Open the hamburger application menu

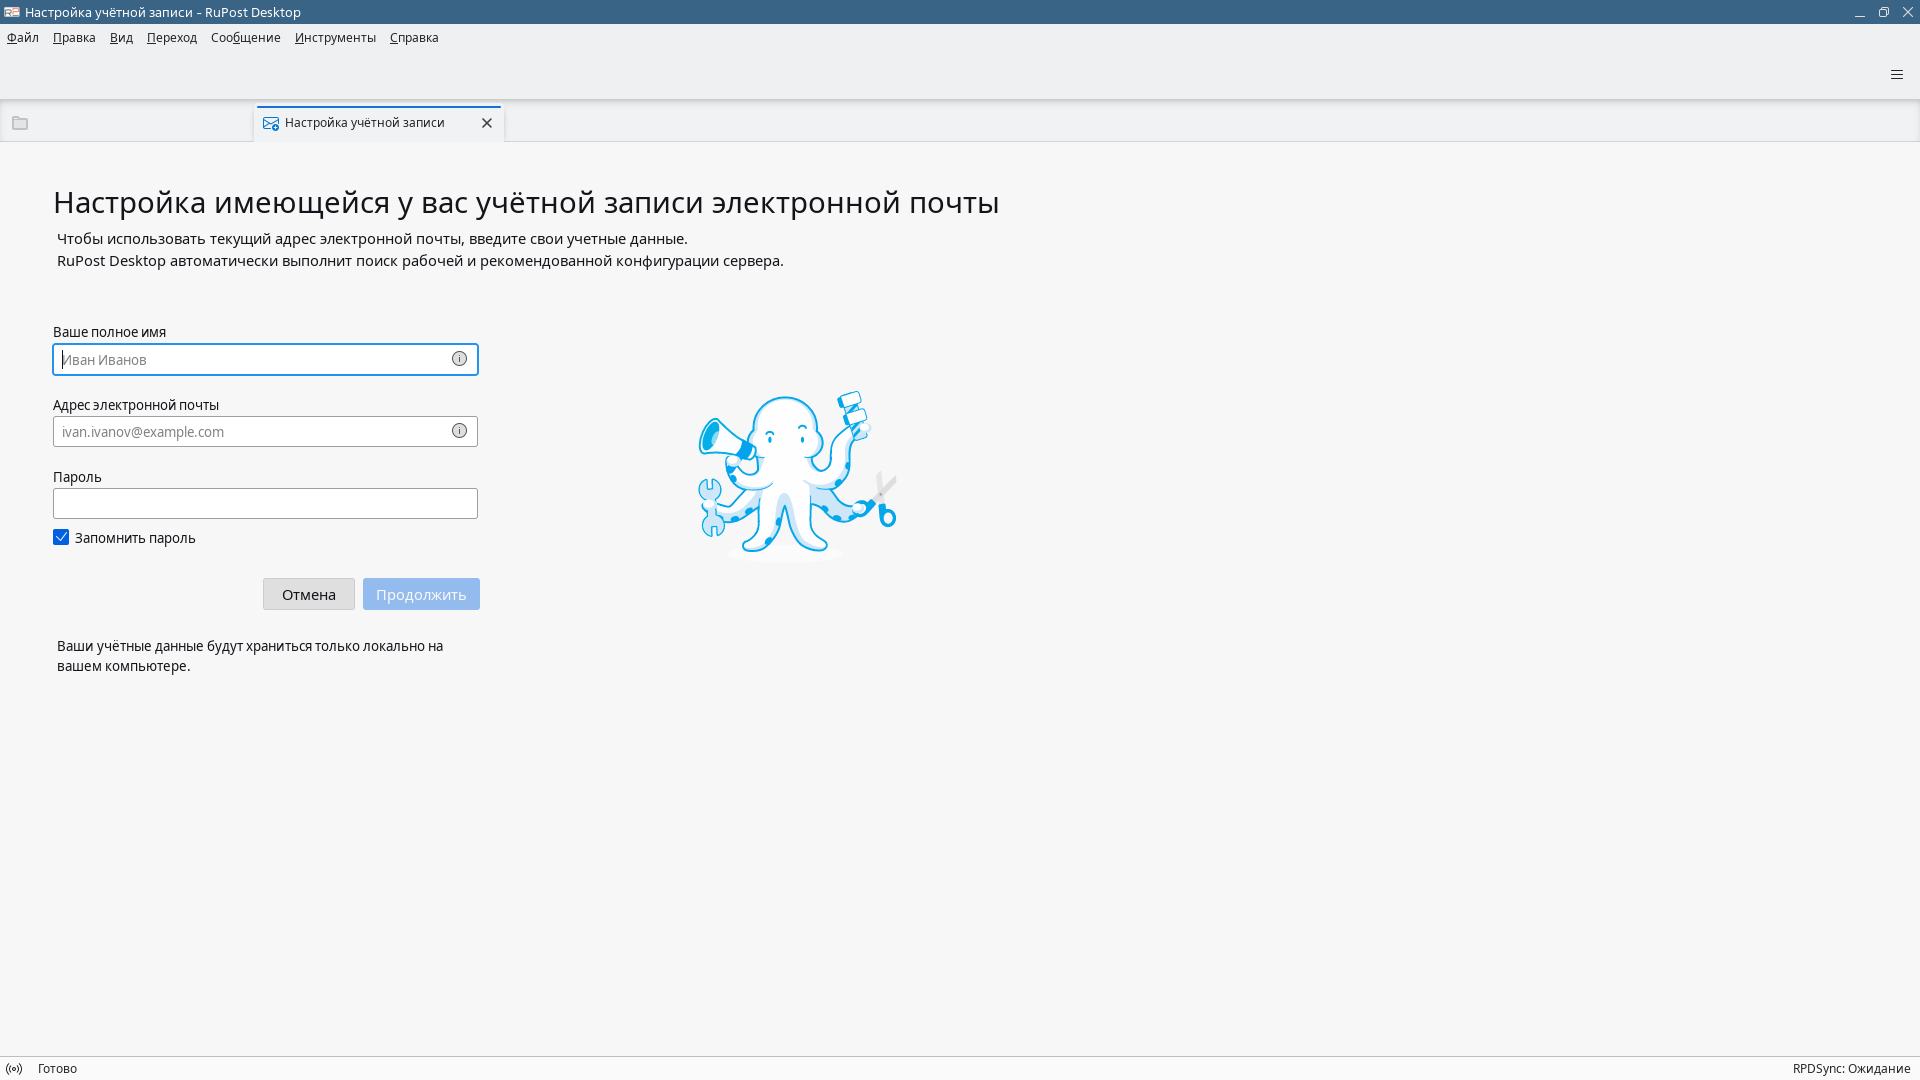1897,75
